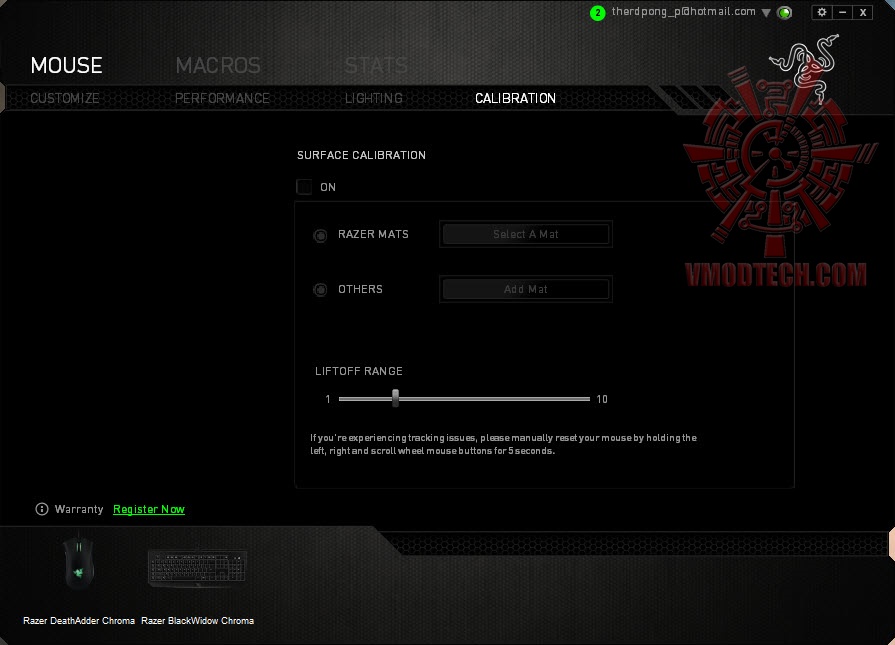895x645 pixels.
Task: Open the settings gear icon
Action: [x=821, y=12]
